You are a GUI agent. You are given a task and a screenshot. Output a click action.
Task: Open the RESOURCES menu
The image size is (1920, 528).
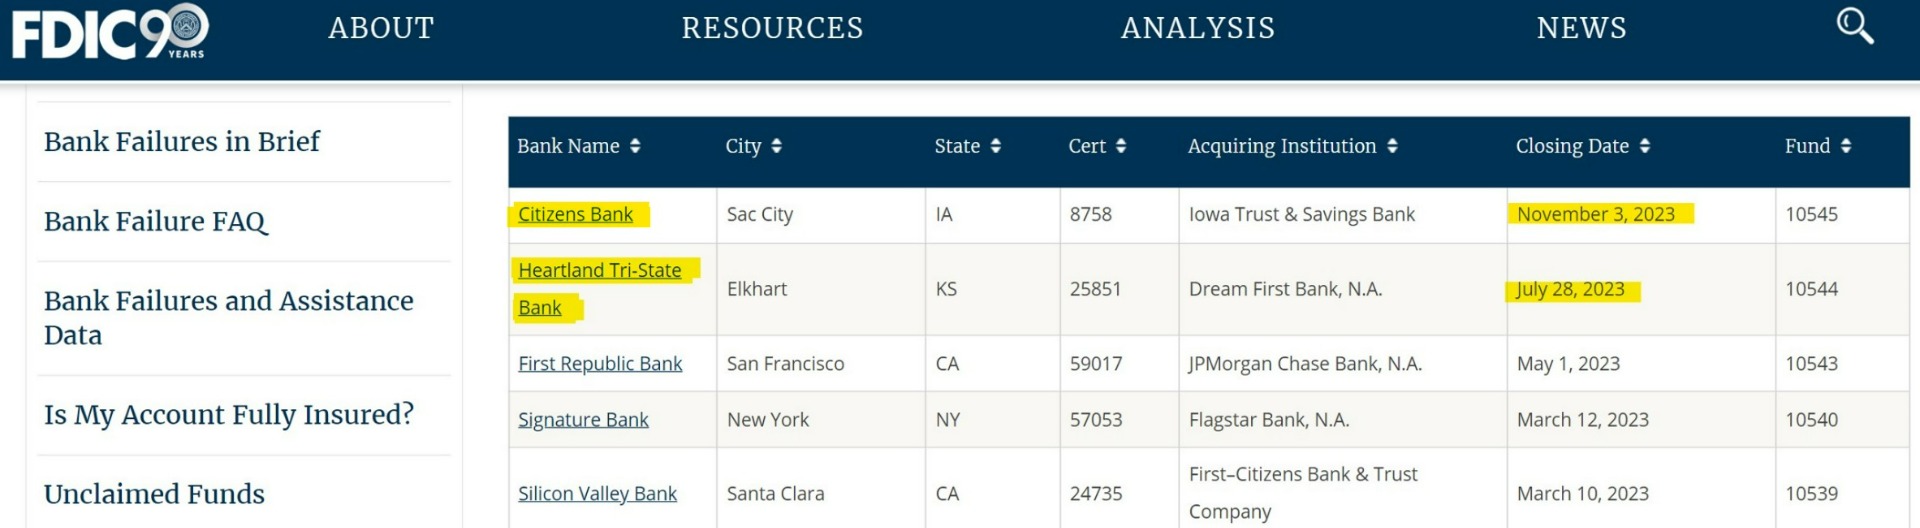[x=772, y=28]
